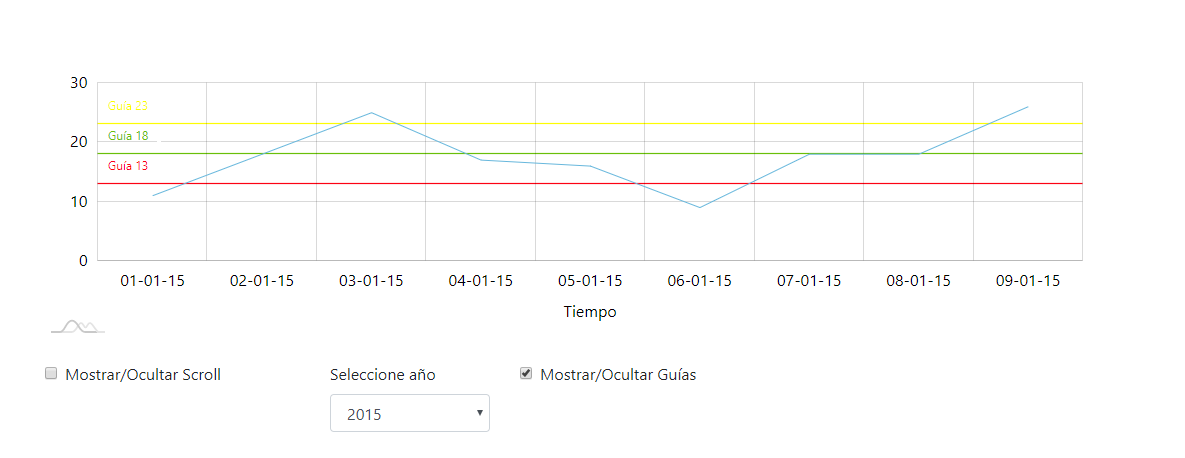Uncheck the Mostrar/Ocultar Guías checkbox
1185x458 pixels.
coord(526,374)
